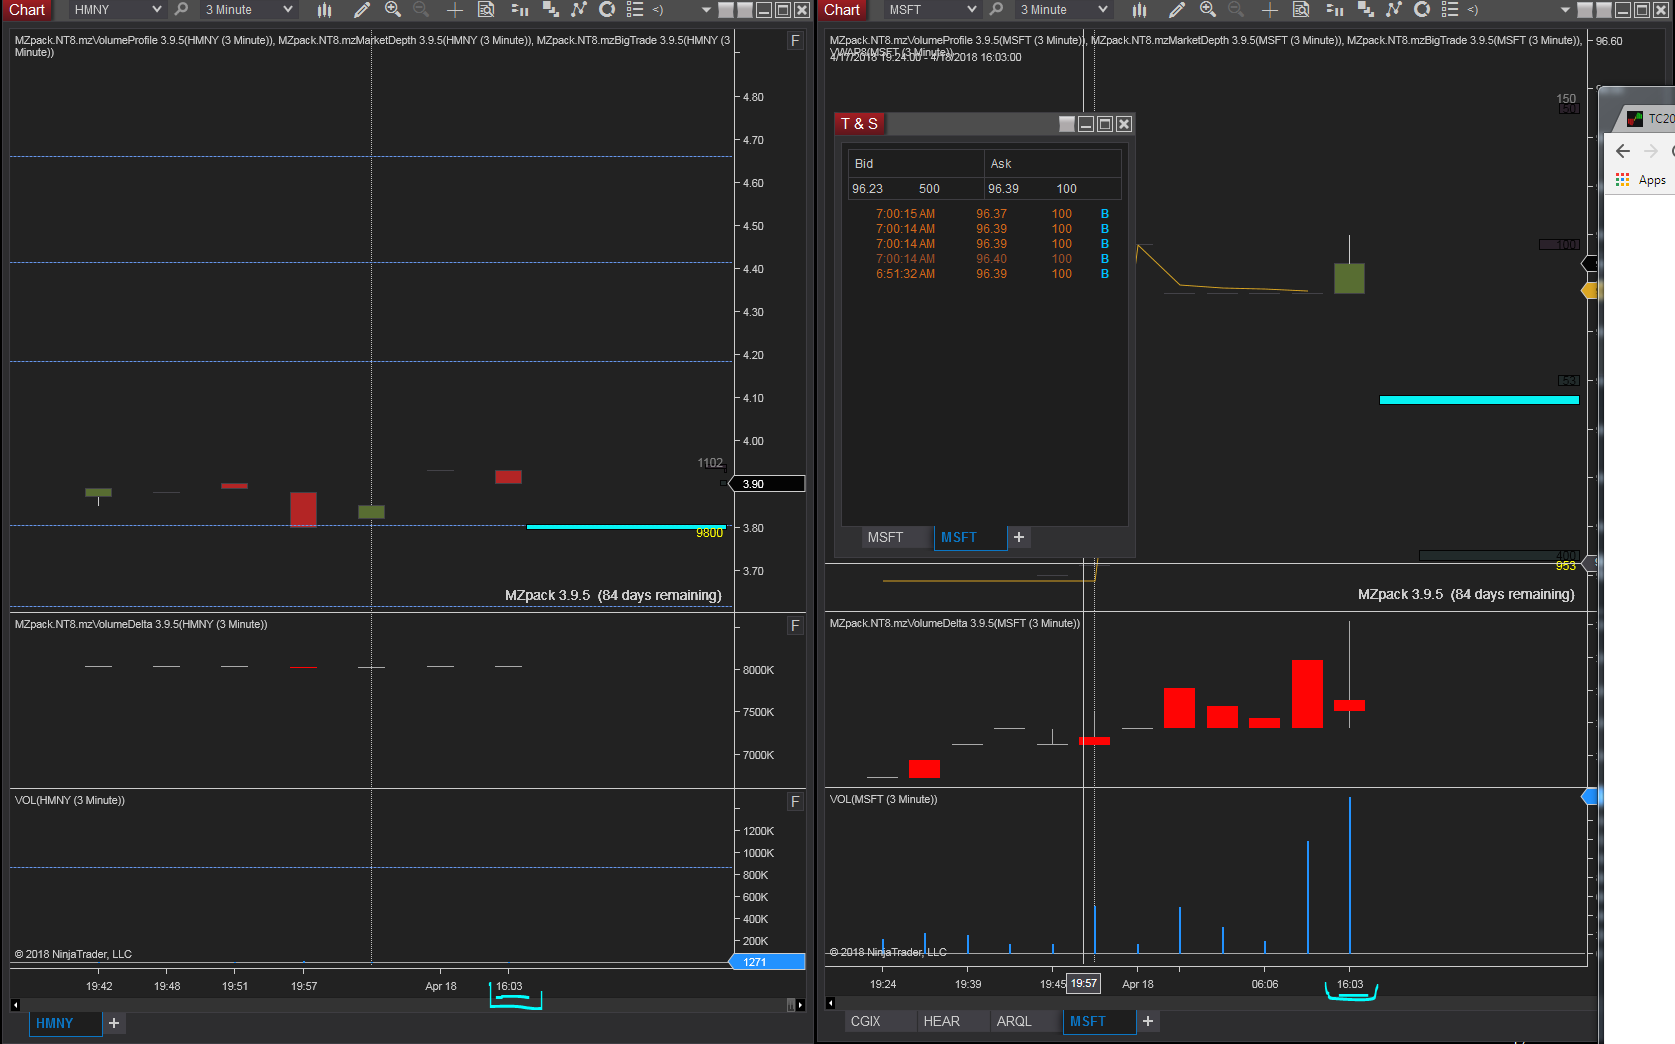Click the 3.90 price marker on HMNY axis
Viewport: 1675px width, 1044px height.
tap(768, 484)
